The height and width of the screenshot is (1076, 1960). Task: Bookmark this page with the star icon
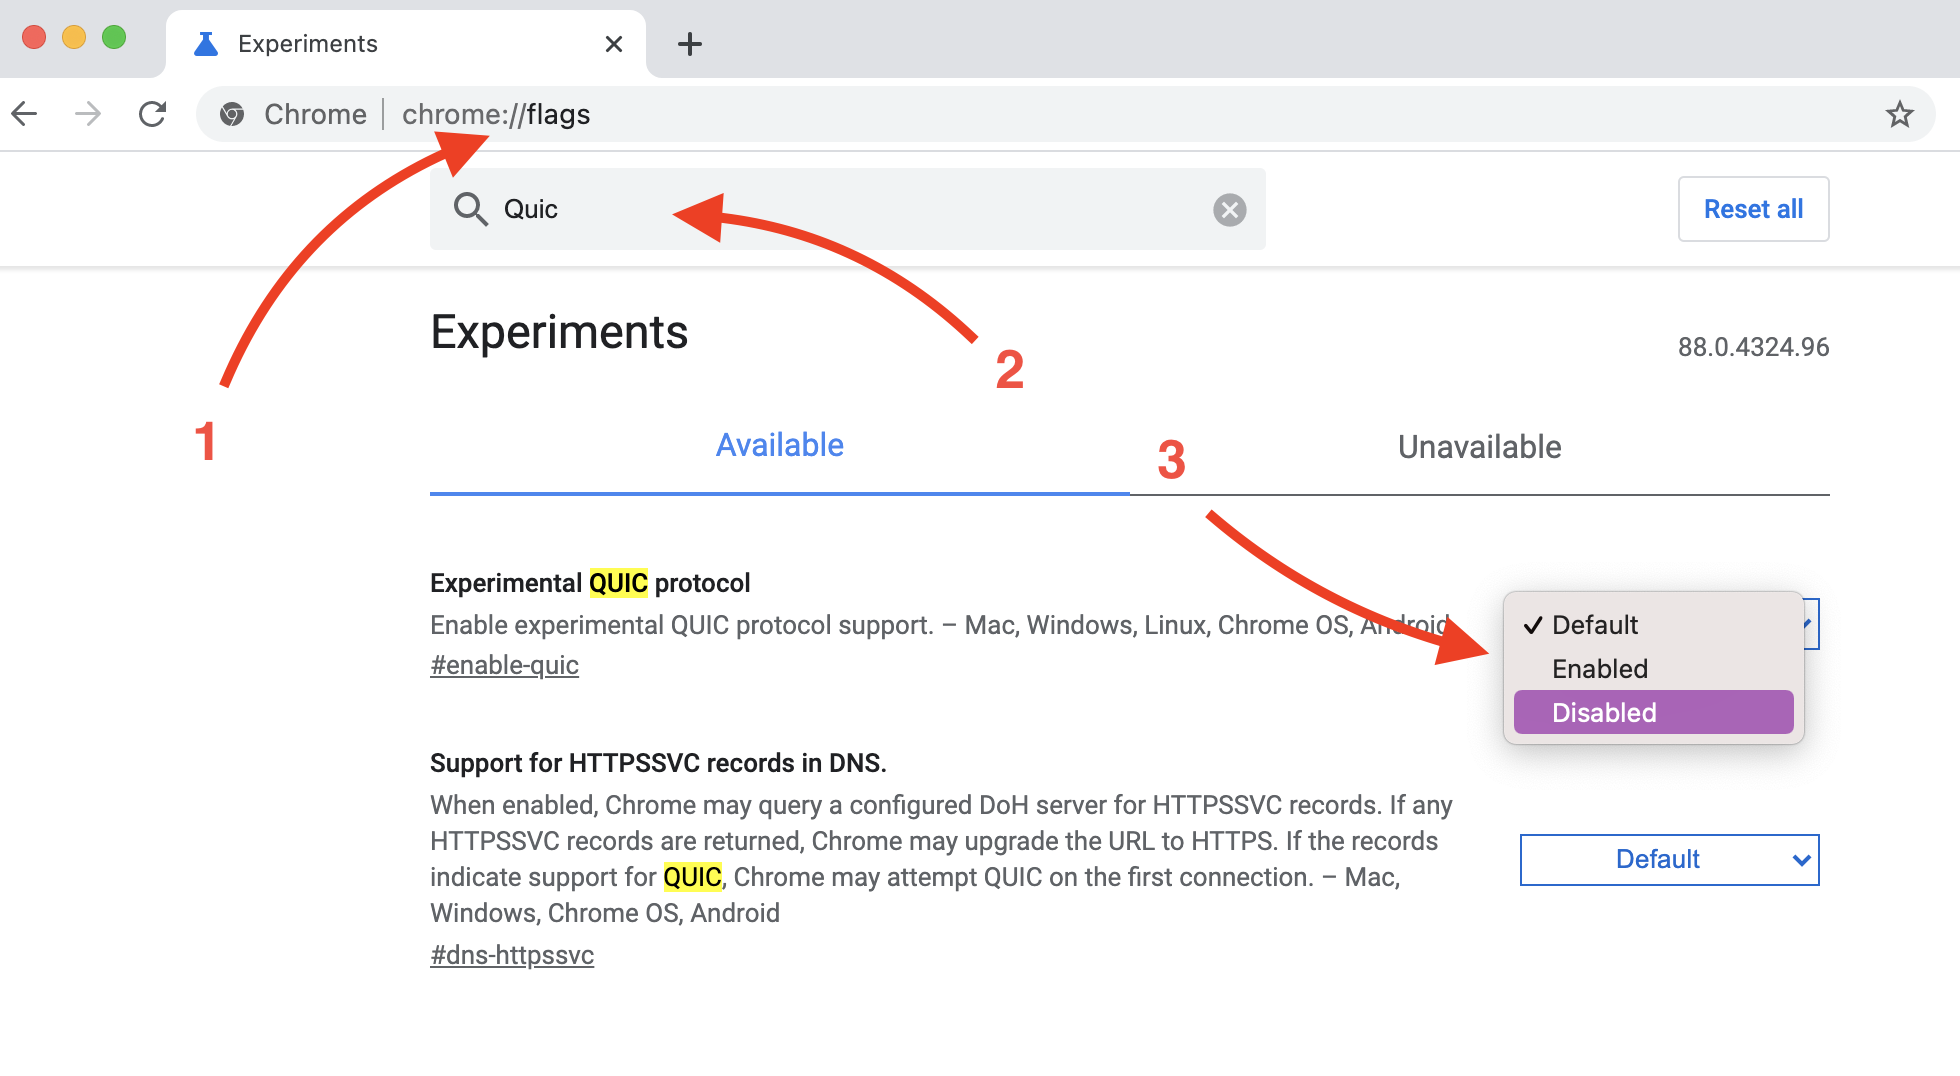point(1899,114)
